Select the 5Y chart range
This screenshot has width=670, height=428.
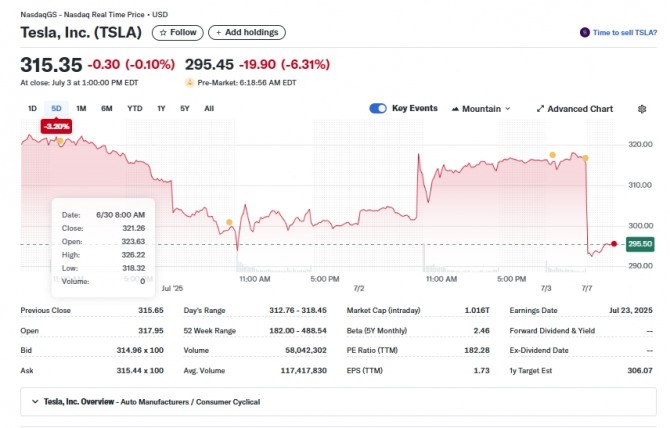coord(184,108)
